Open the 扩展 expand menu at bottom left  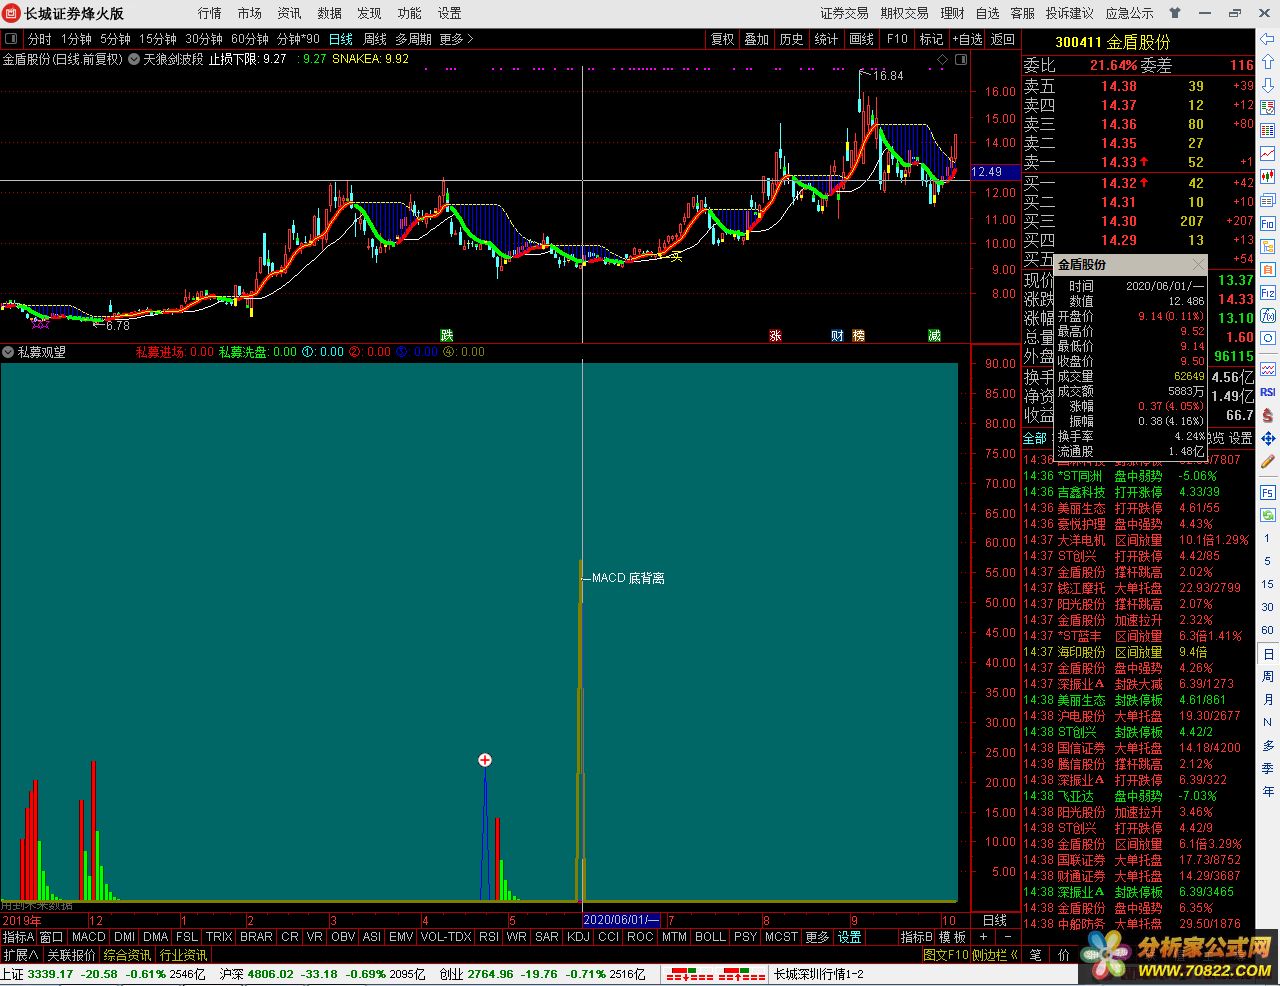21,955
